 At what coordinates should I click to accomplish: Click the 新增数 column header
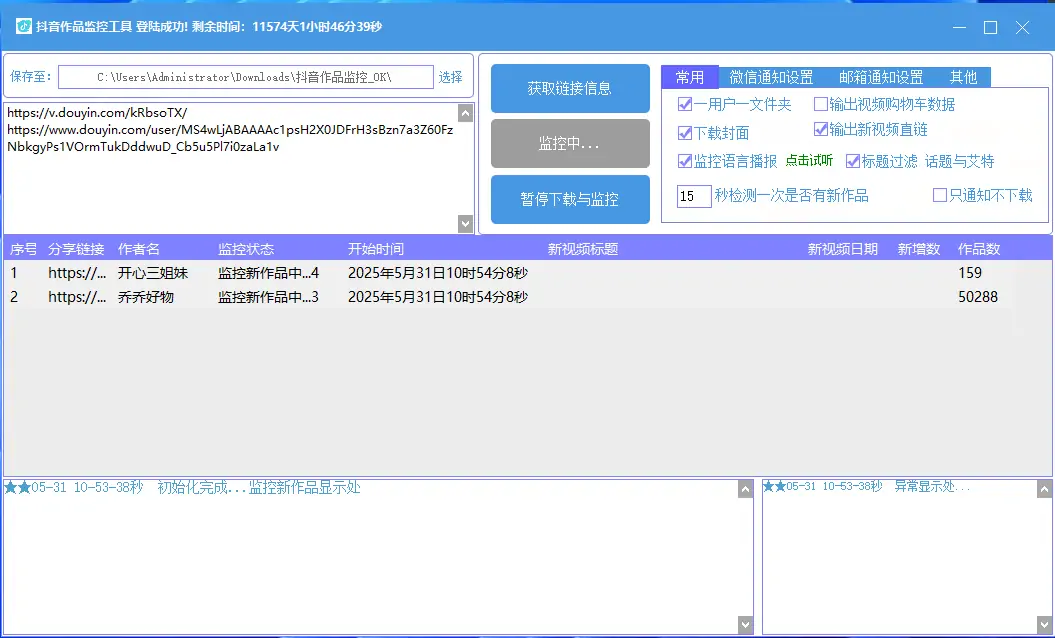pos(918,249)
